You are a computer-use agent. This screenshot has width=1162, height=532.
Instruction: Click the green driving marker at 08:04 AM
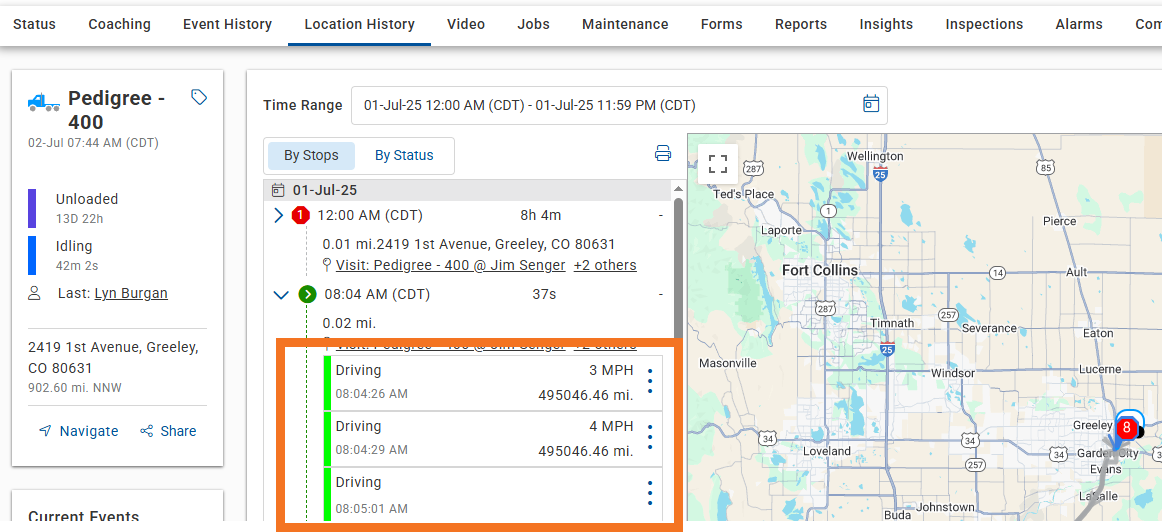point(307,294)
